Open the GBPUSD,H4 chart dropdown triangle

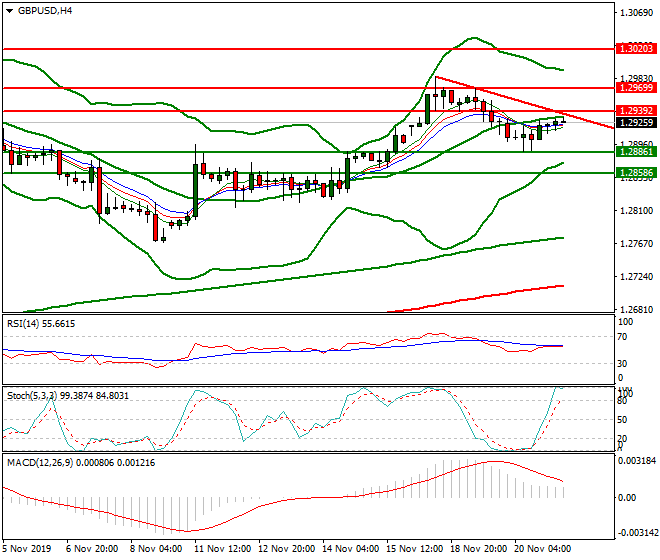pyautogui.click(x=9, y=11)
